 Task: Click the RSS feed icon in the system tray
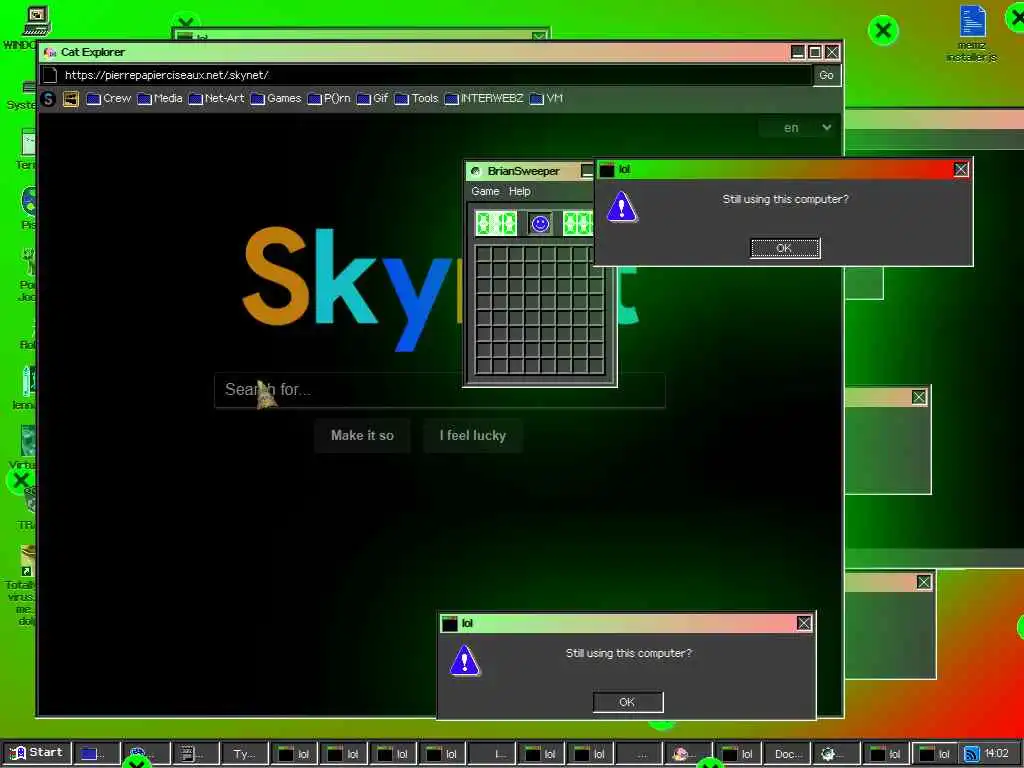(972, 754)
